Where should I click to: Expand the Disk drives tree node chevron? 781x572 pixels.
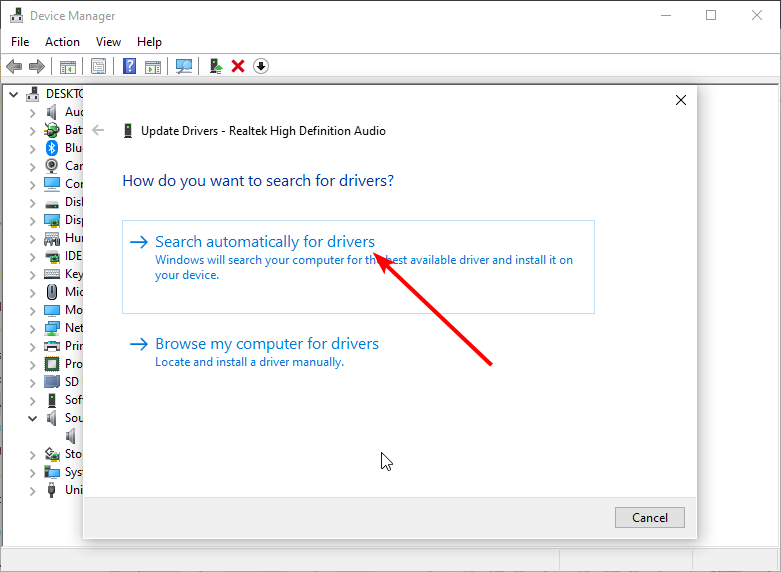click(x=32, y=203)
